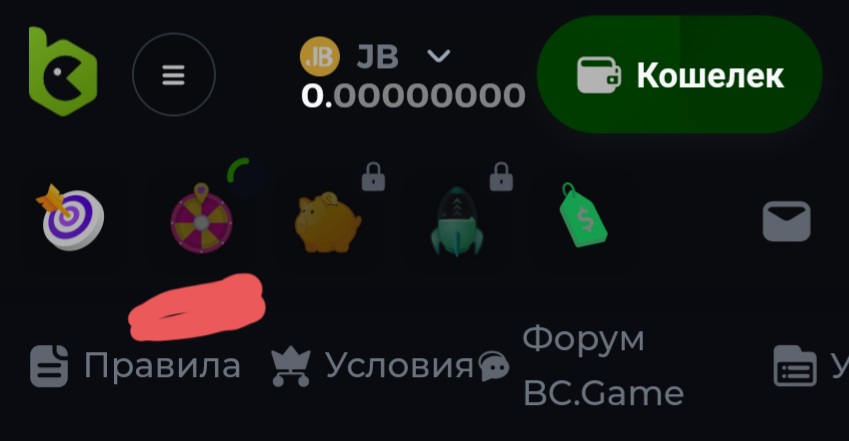
Task: Open the locked piggy bank bonus
Action: click(x=328, y=222)
